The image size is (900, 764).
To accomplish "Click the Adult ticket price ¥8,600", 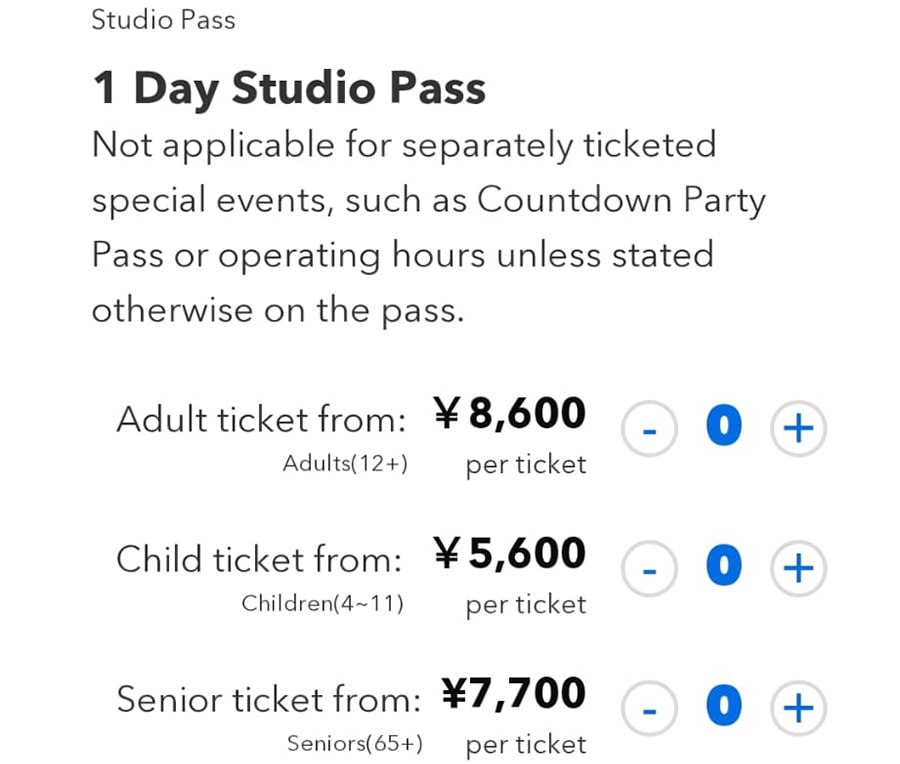I will (510, 413).
